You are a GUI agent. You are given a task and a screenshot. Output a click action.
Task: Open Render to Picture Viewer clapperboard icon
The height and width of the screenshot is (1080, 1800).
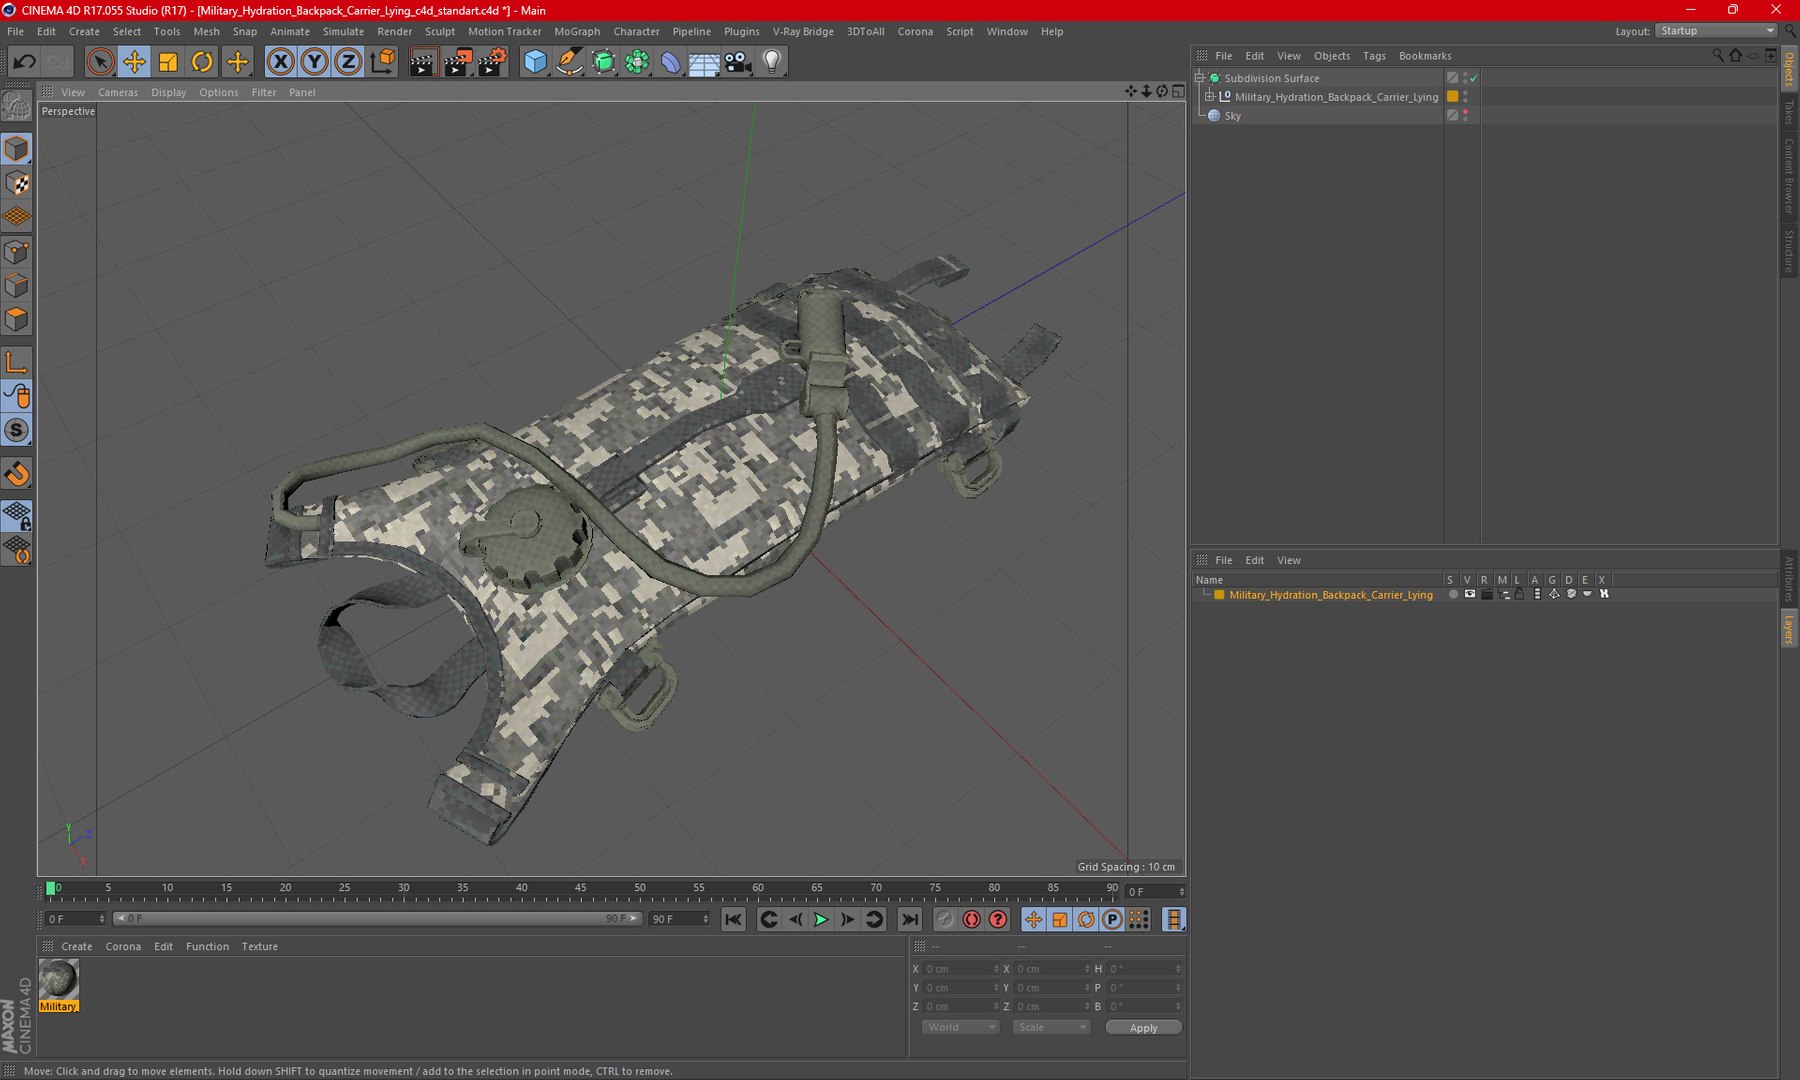tap(457, 62)
